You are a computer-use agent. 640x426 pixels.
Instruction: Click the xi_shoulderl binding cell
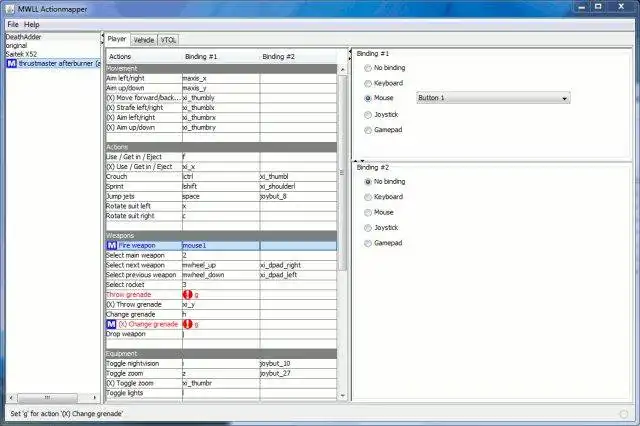(x=298, y=186)
